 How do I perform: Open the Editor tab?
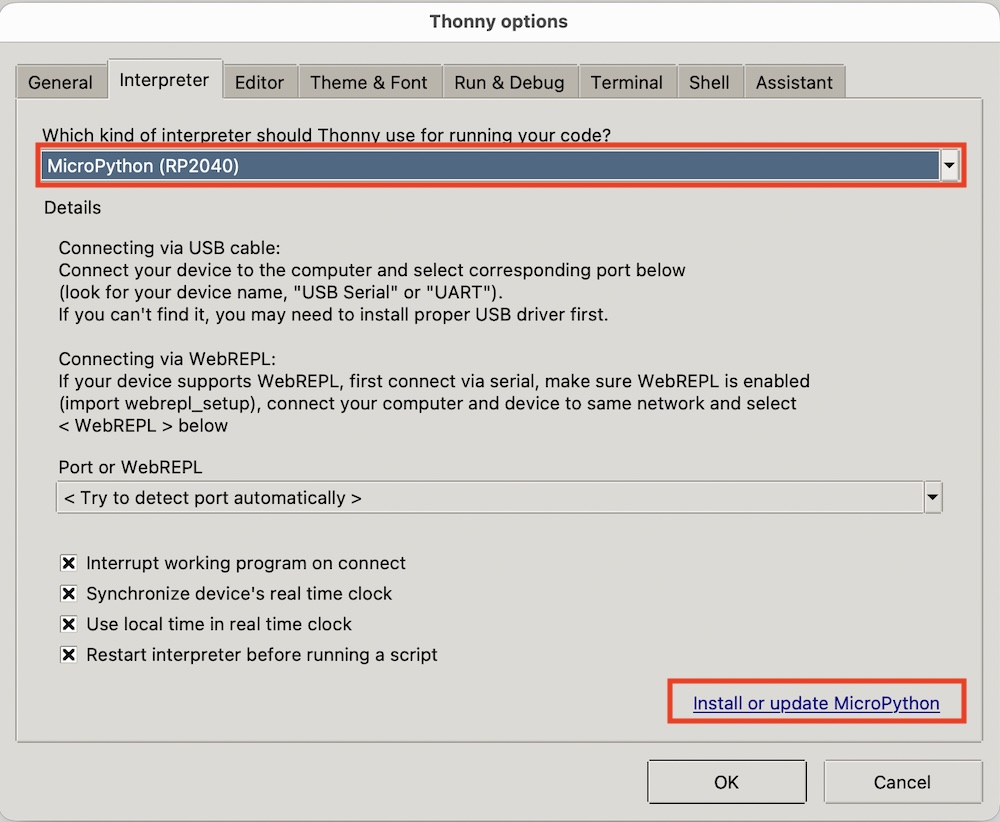tap(259, 82)
